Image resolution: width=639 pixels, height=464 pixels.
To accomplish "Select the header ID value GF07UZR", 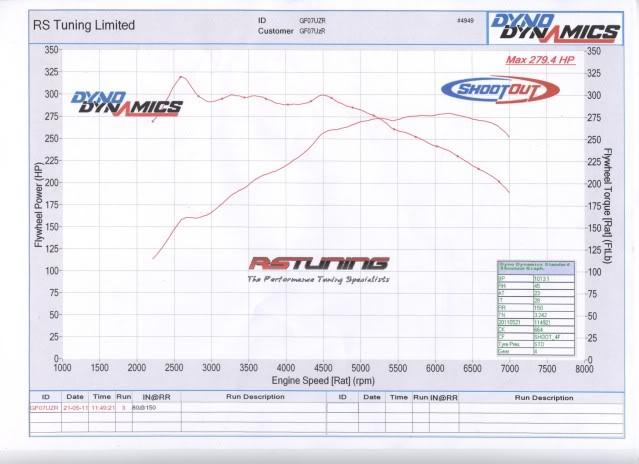I will pos(312,20).
